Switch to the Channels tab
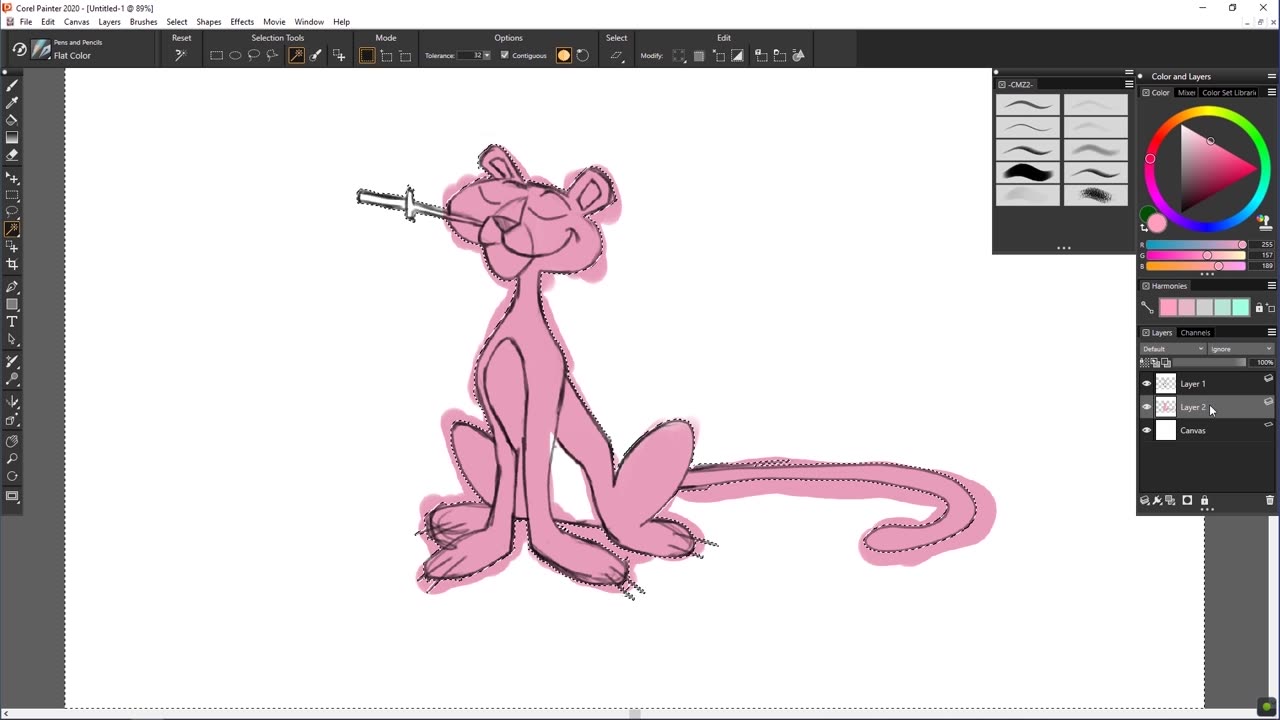Screen dimensions: 1280x720 1195,332
